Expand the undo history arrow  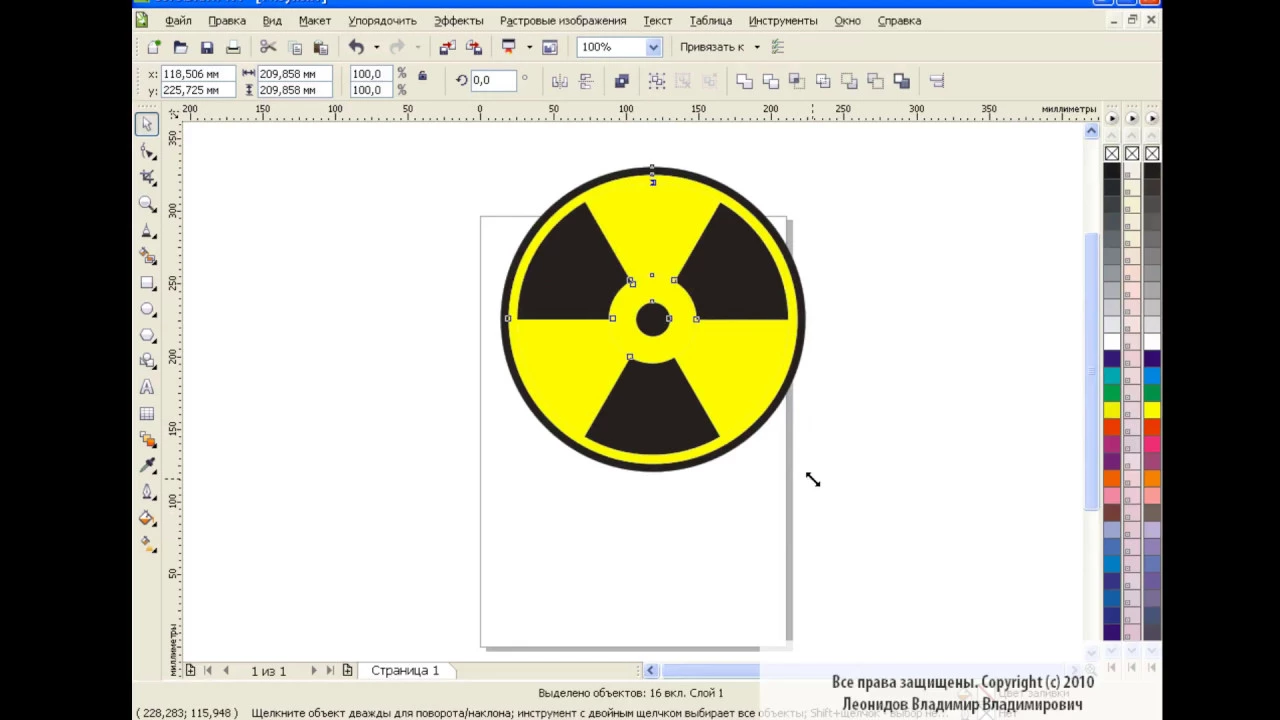click(377, 47)
